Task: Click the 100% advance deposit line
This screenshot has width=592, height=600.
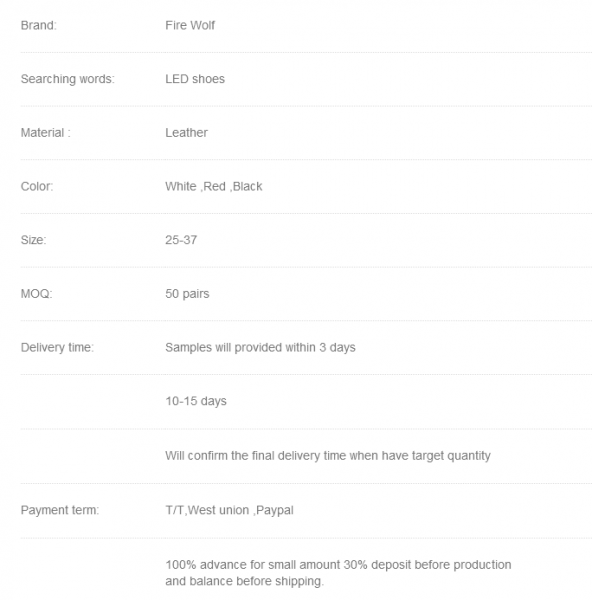Action: pos(338,565)
